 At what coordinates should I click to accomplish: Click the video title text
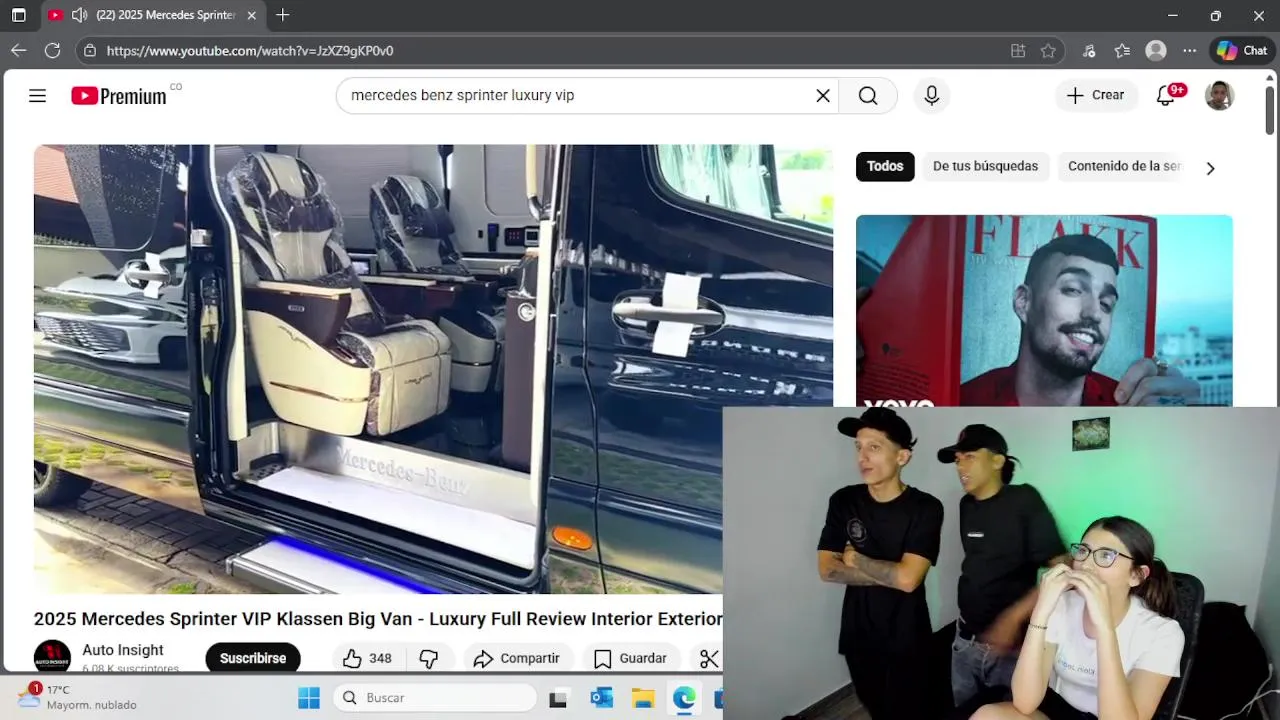coord(378,619)
